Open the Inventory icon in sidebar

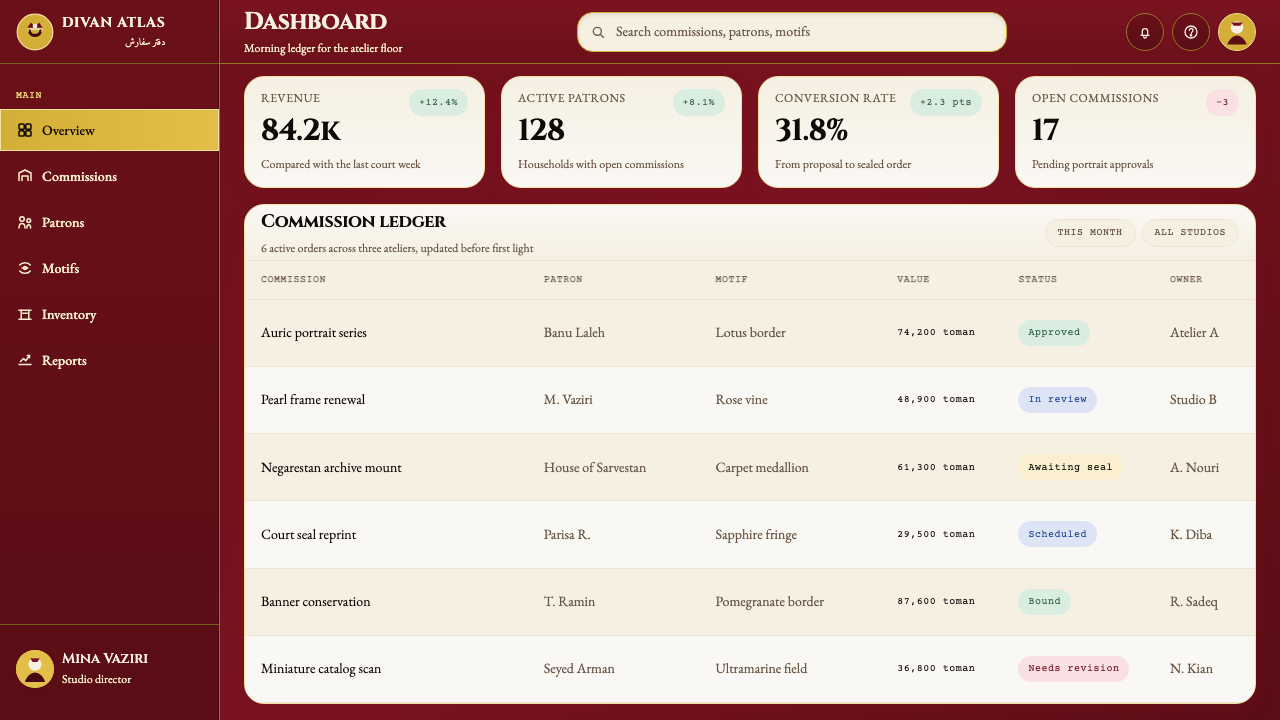tap(25, 314)
